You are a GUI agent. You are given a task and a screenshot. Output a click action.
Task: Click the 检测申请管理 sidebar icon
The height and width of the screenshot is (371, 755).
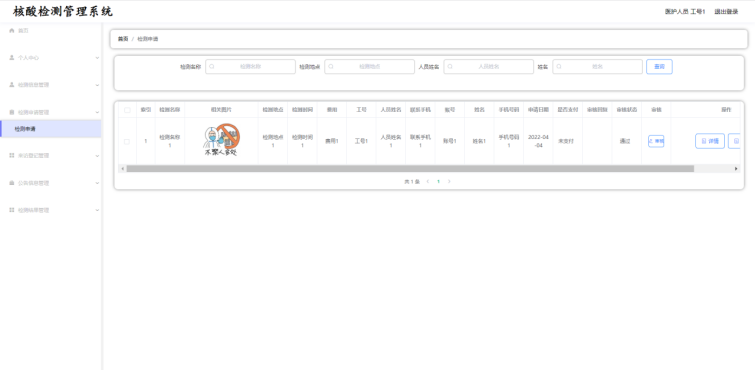12,112
